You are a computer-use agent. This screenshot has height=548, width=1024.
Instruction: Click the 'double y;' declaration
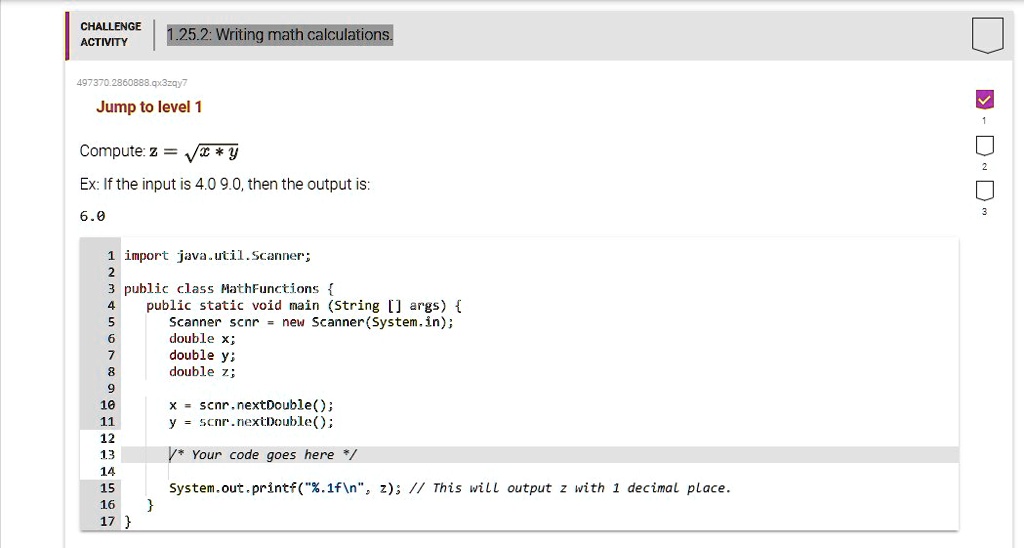coord(202,355)
